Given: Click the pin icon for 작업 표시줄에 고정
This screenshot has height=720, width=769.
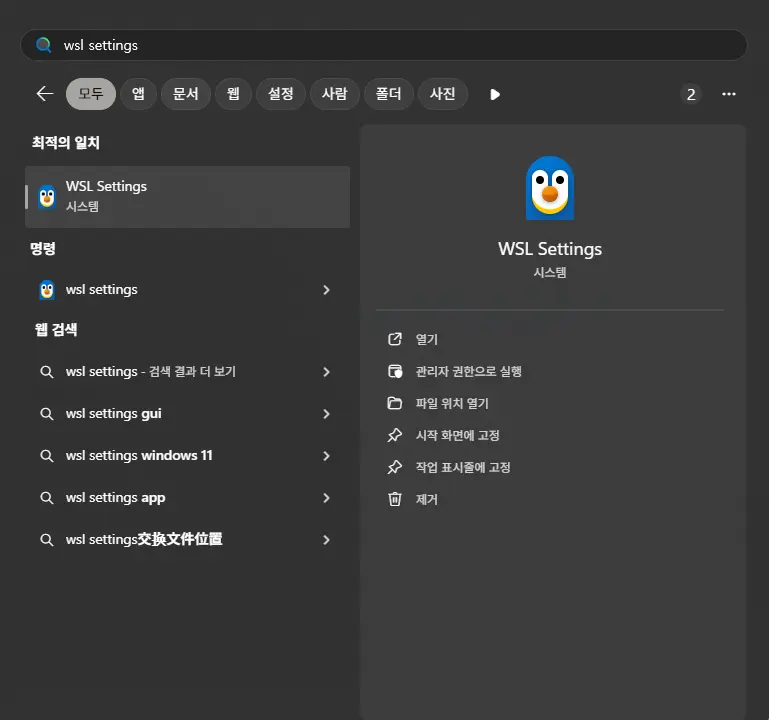Looking at the screenshot, I should (x=395, y=467).
